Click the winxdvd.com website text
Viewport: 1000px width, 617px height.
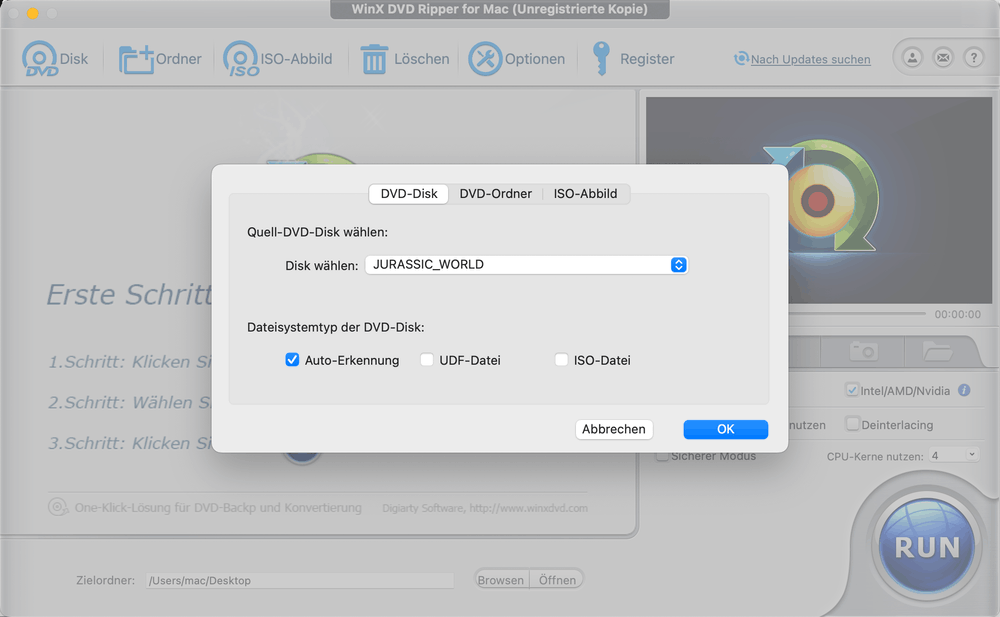[x=529, y=509]
